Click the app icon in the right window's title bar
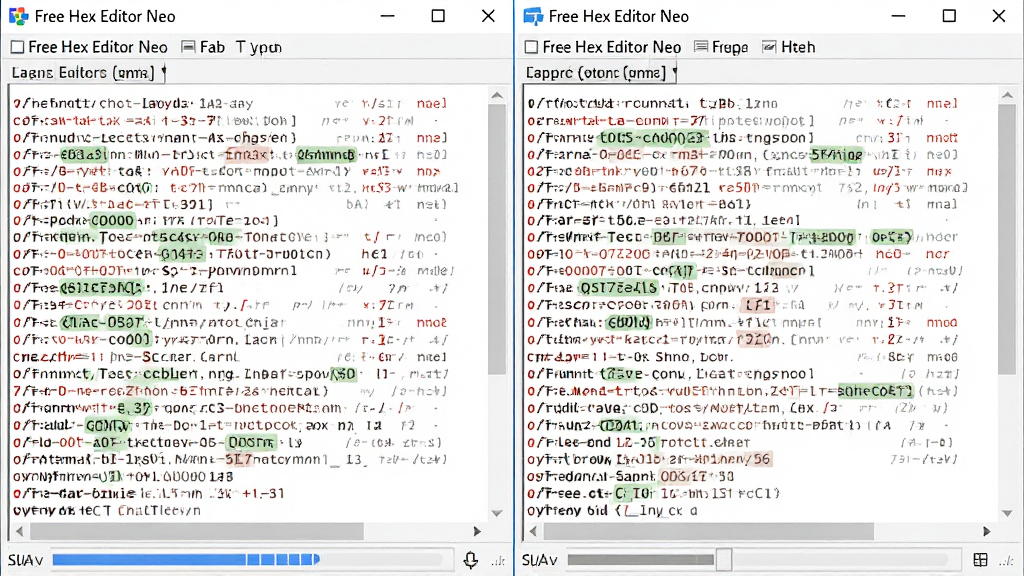Viewport: 1024px width, 576px height. tap(533, 16)
